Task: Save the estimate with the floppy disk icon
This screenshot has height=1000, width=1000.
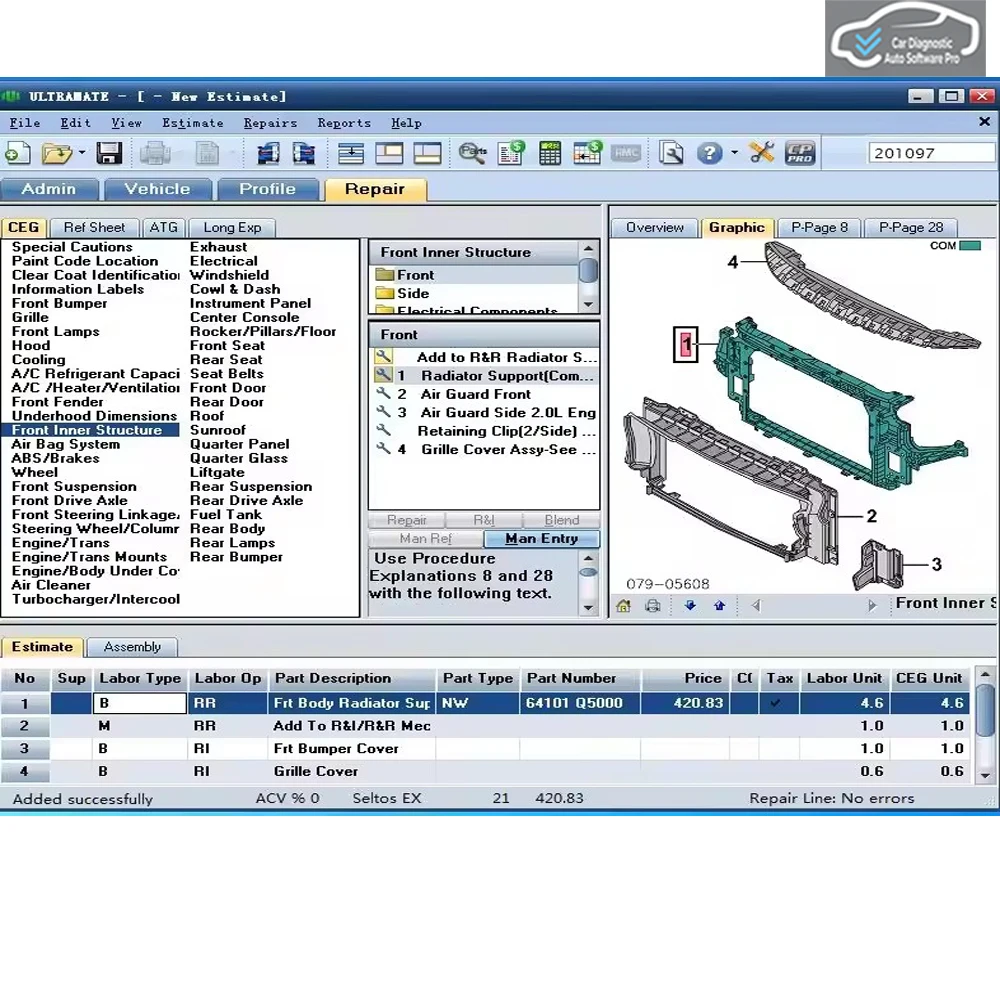Action: [109, 153]
